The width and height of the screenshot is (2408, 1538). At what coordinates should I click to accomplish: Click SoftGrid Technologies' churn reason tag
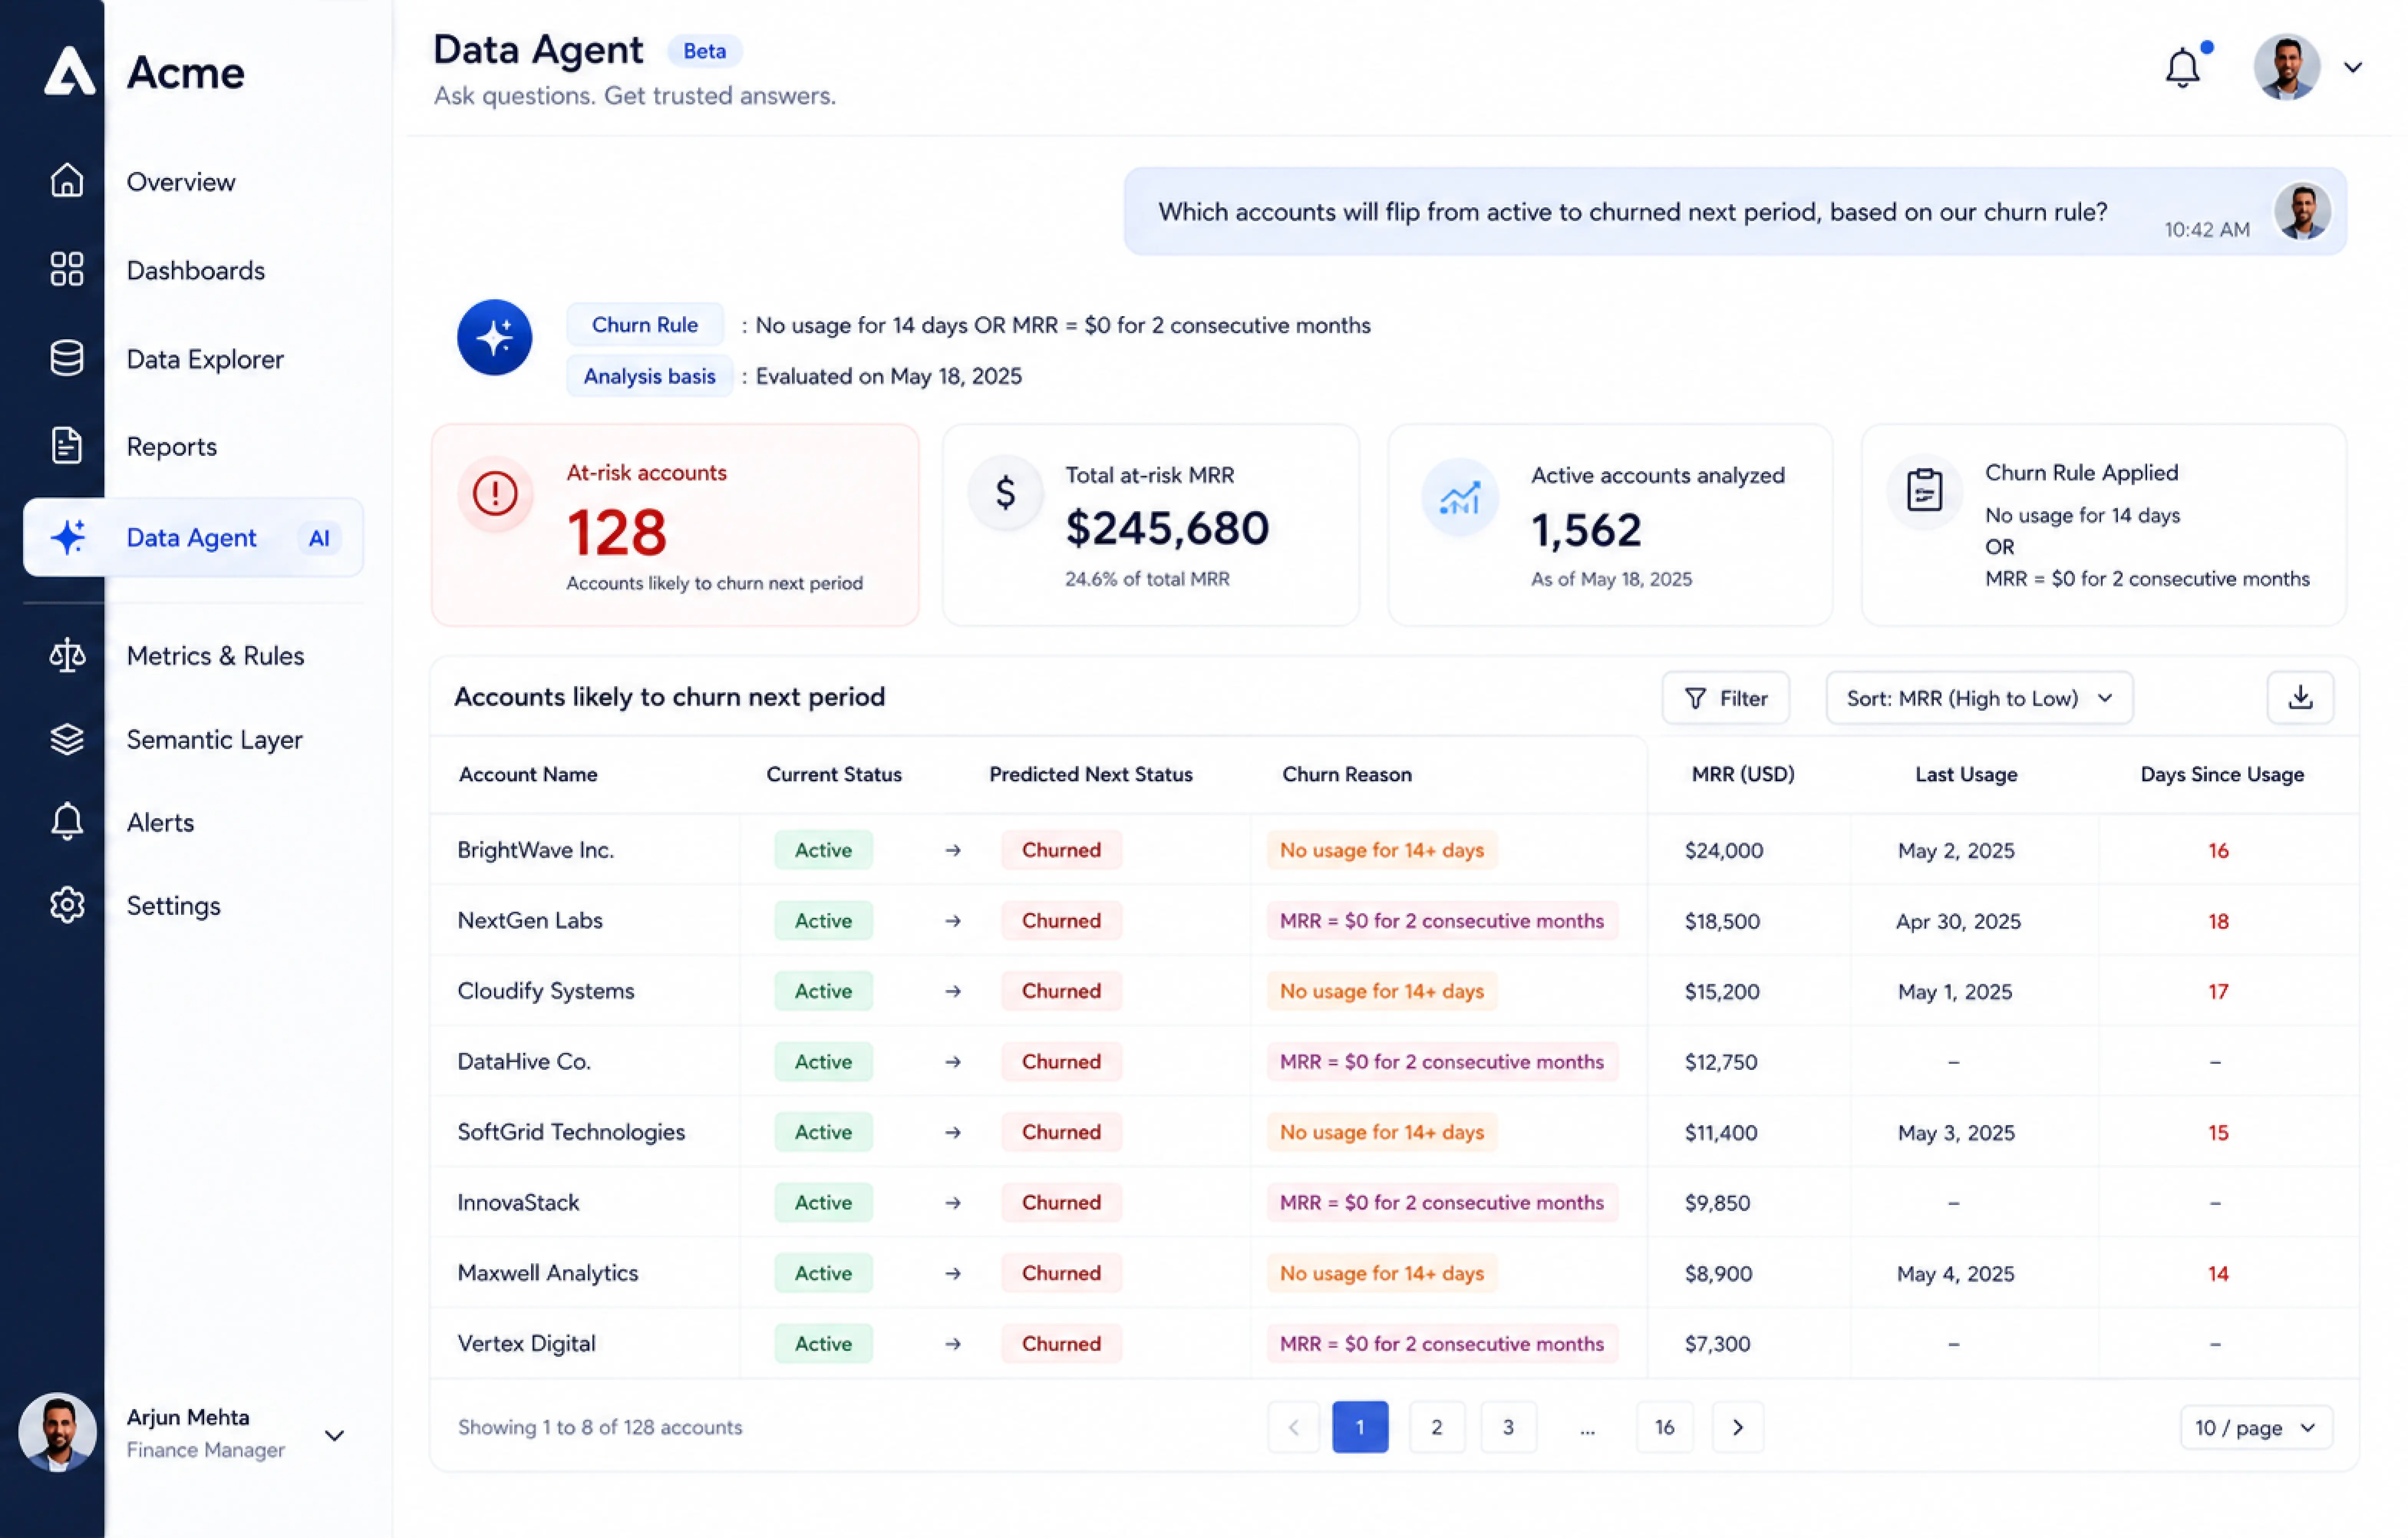(1382, 1132)
